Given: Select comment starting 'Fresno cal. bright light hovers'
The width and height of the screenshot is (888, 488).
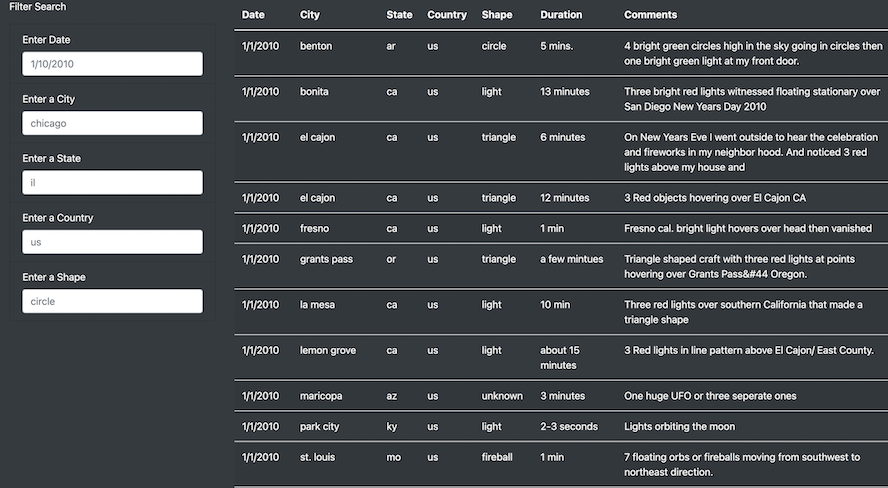Looking at the screenshot, I should click(748, 229).
